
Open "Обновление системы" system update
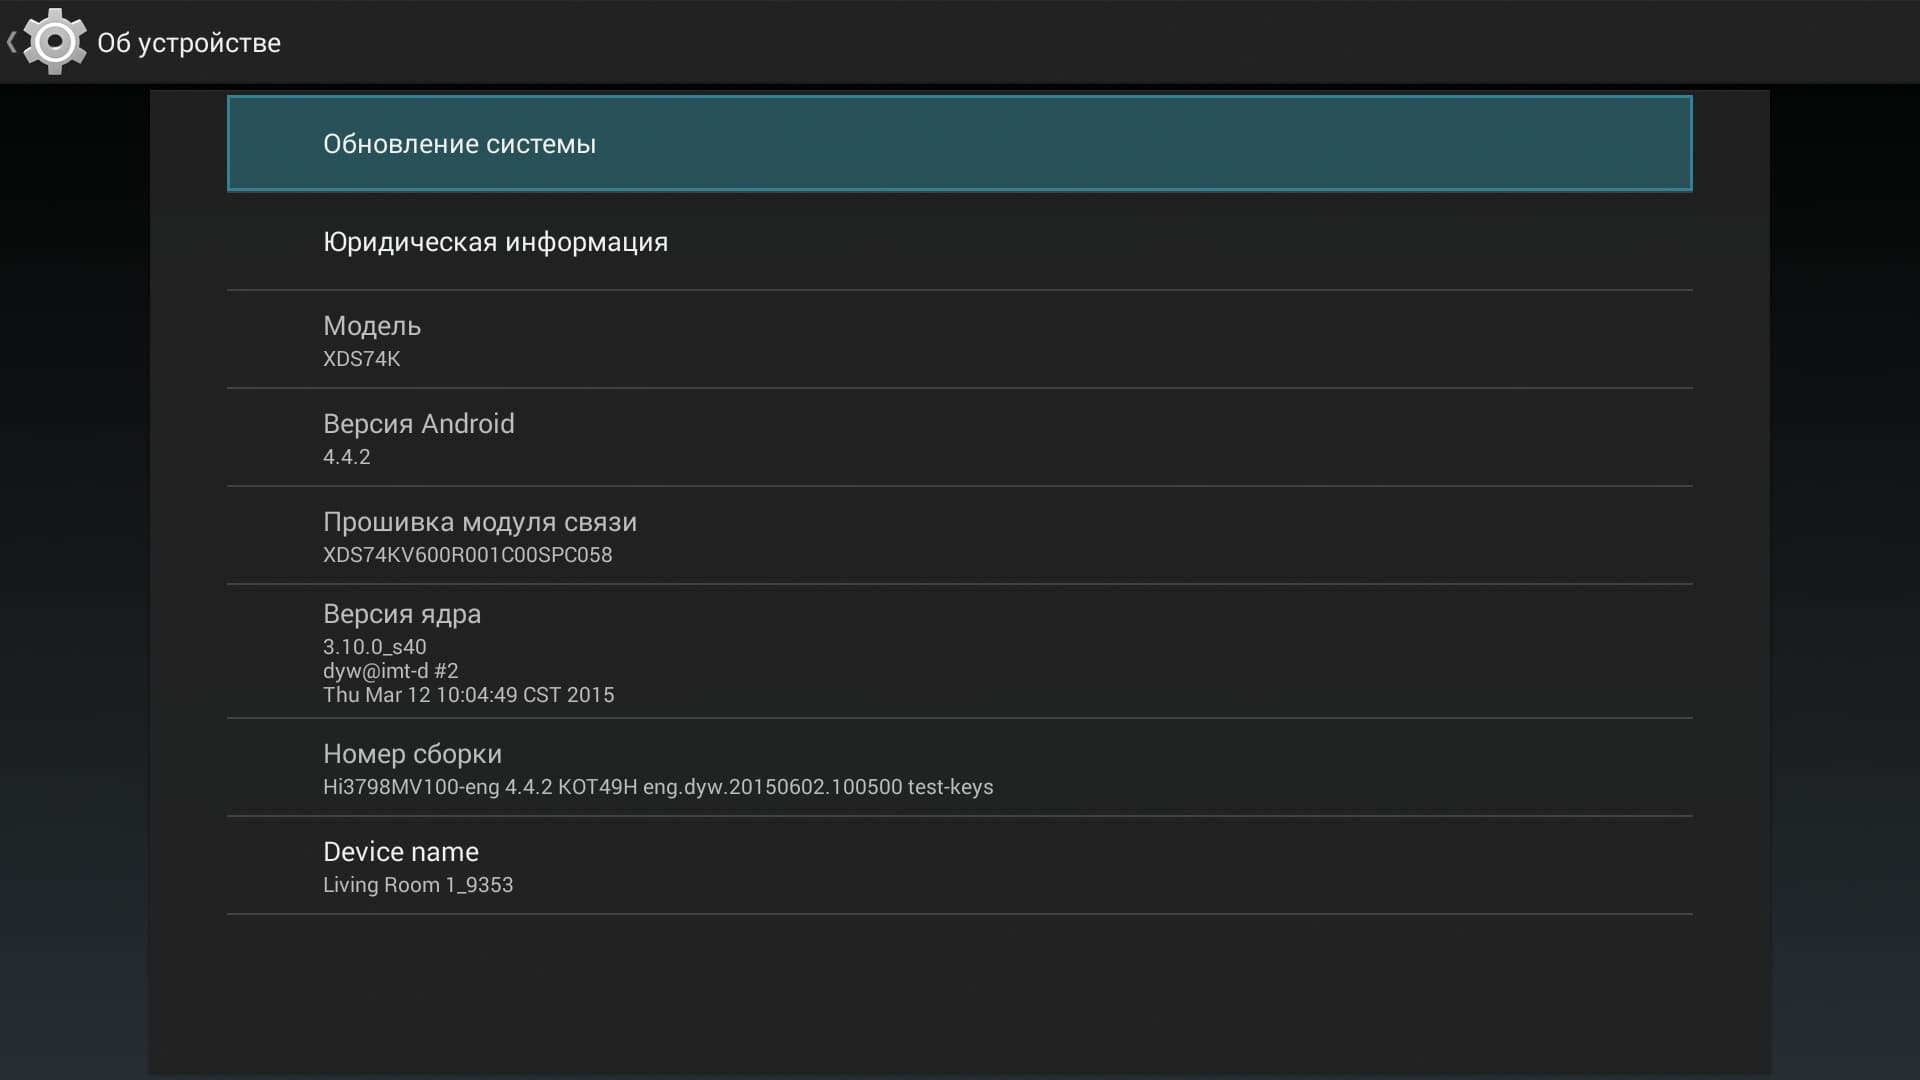click(459, 144)
